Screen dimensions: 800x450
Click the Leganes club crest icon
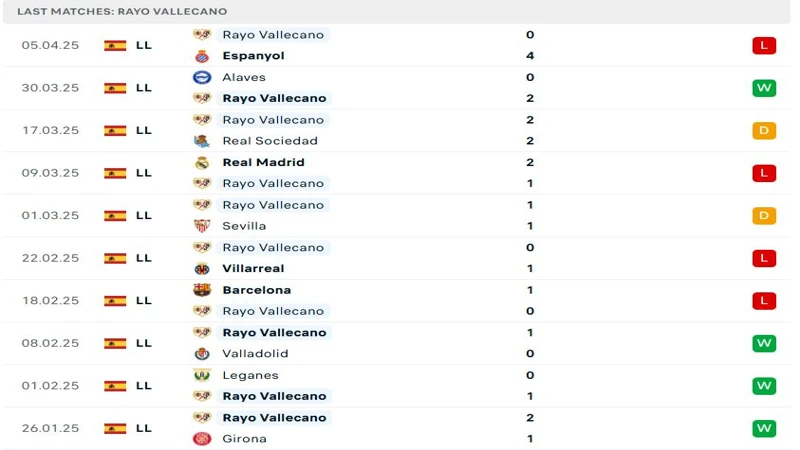pos(202,375)
